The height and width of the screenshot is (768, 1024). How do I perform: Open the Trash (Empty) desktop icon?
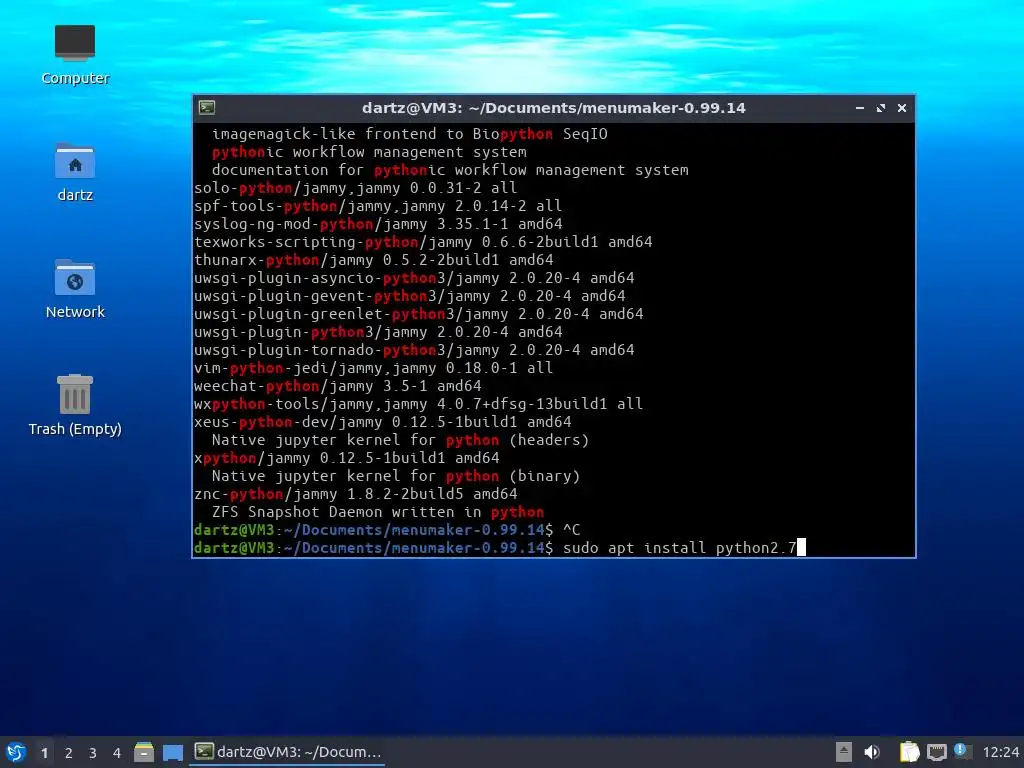74,405
